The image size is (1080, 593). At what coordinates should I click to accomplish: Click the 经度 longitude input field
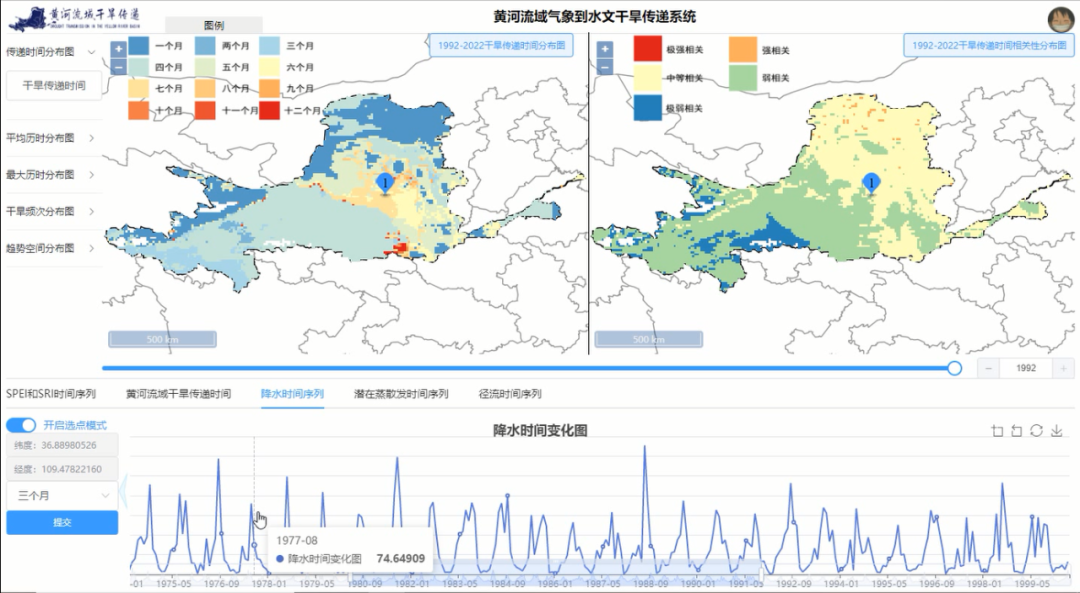click(62, 469)
